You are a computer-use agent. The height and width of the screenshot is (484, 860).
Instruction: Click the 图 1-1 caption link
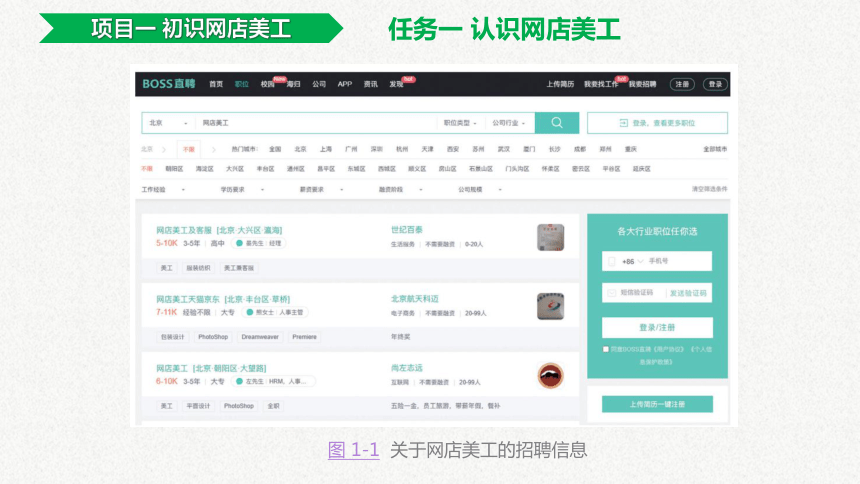tap(353, 450)
